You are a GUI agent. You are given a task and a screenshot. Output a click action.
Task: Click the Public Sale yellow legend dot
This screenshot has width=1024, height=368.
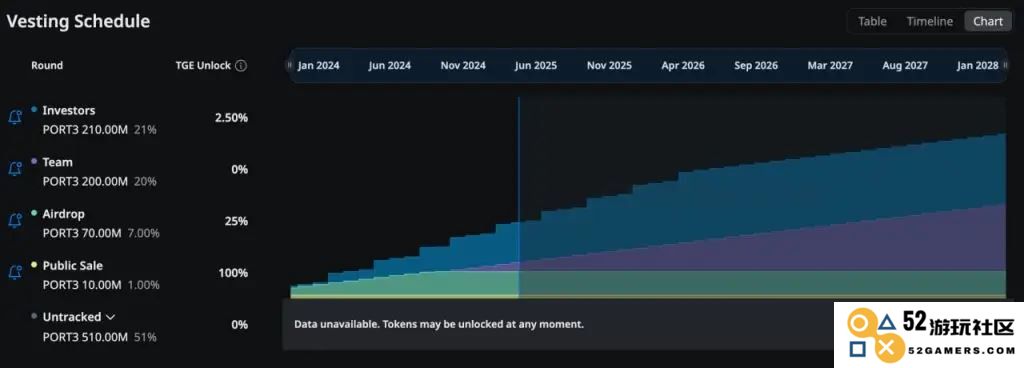click(x=34, y=265)
